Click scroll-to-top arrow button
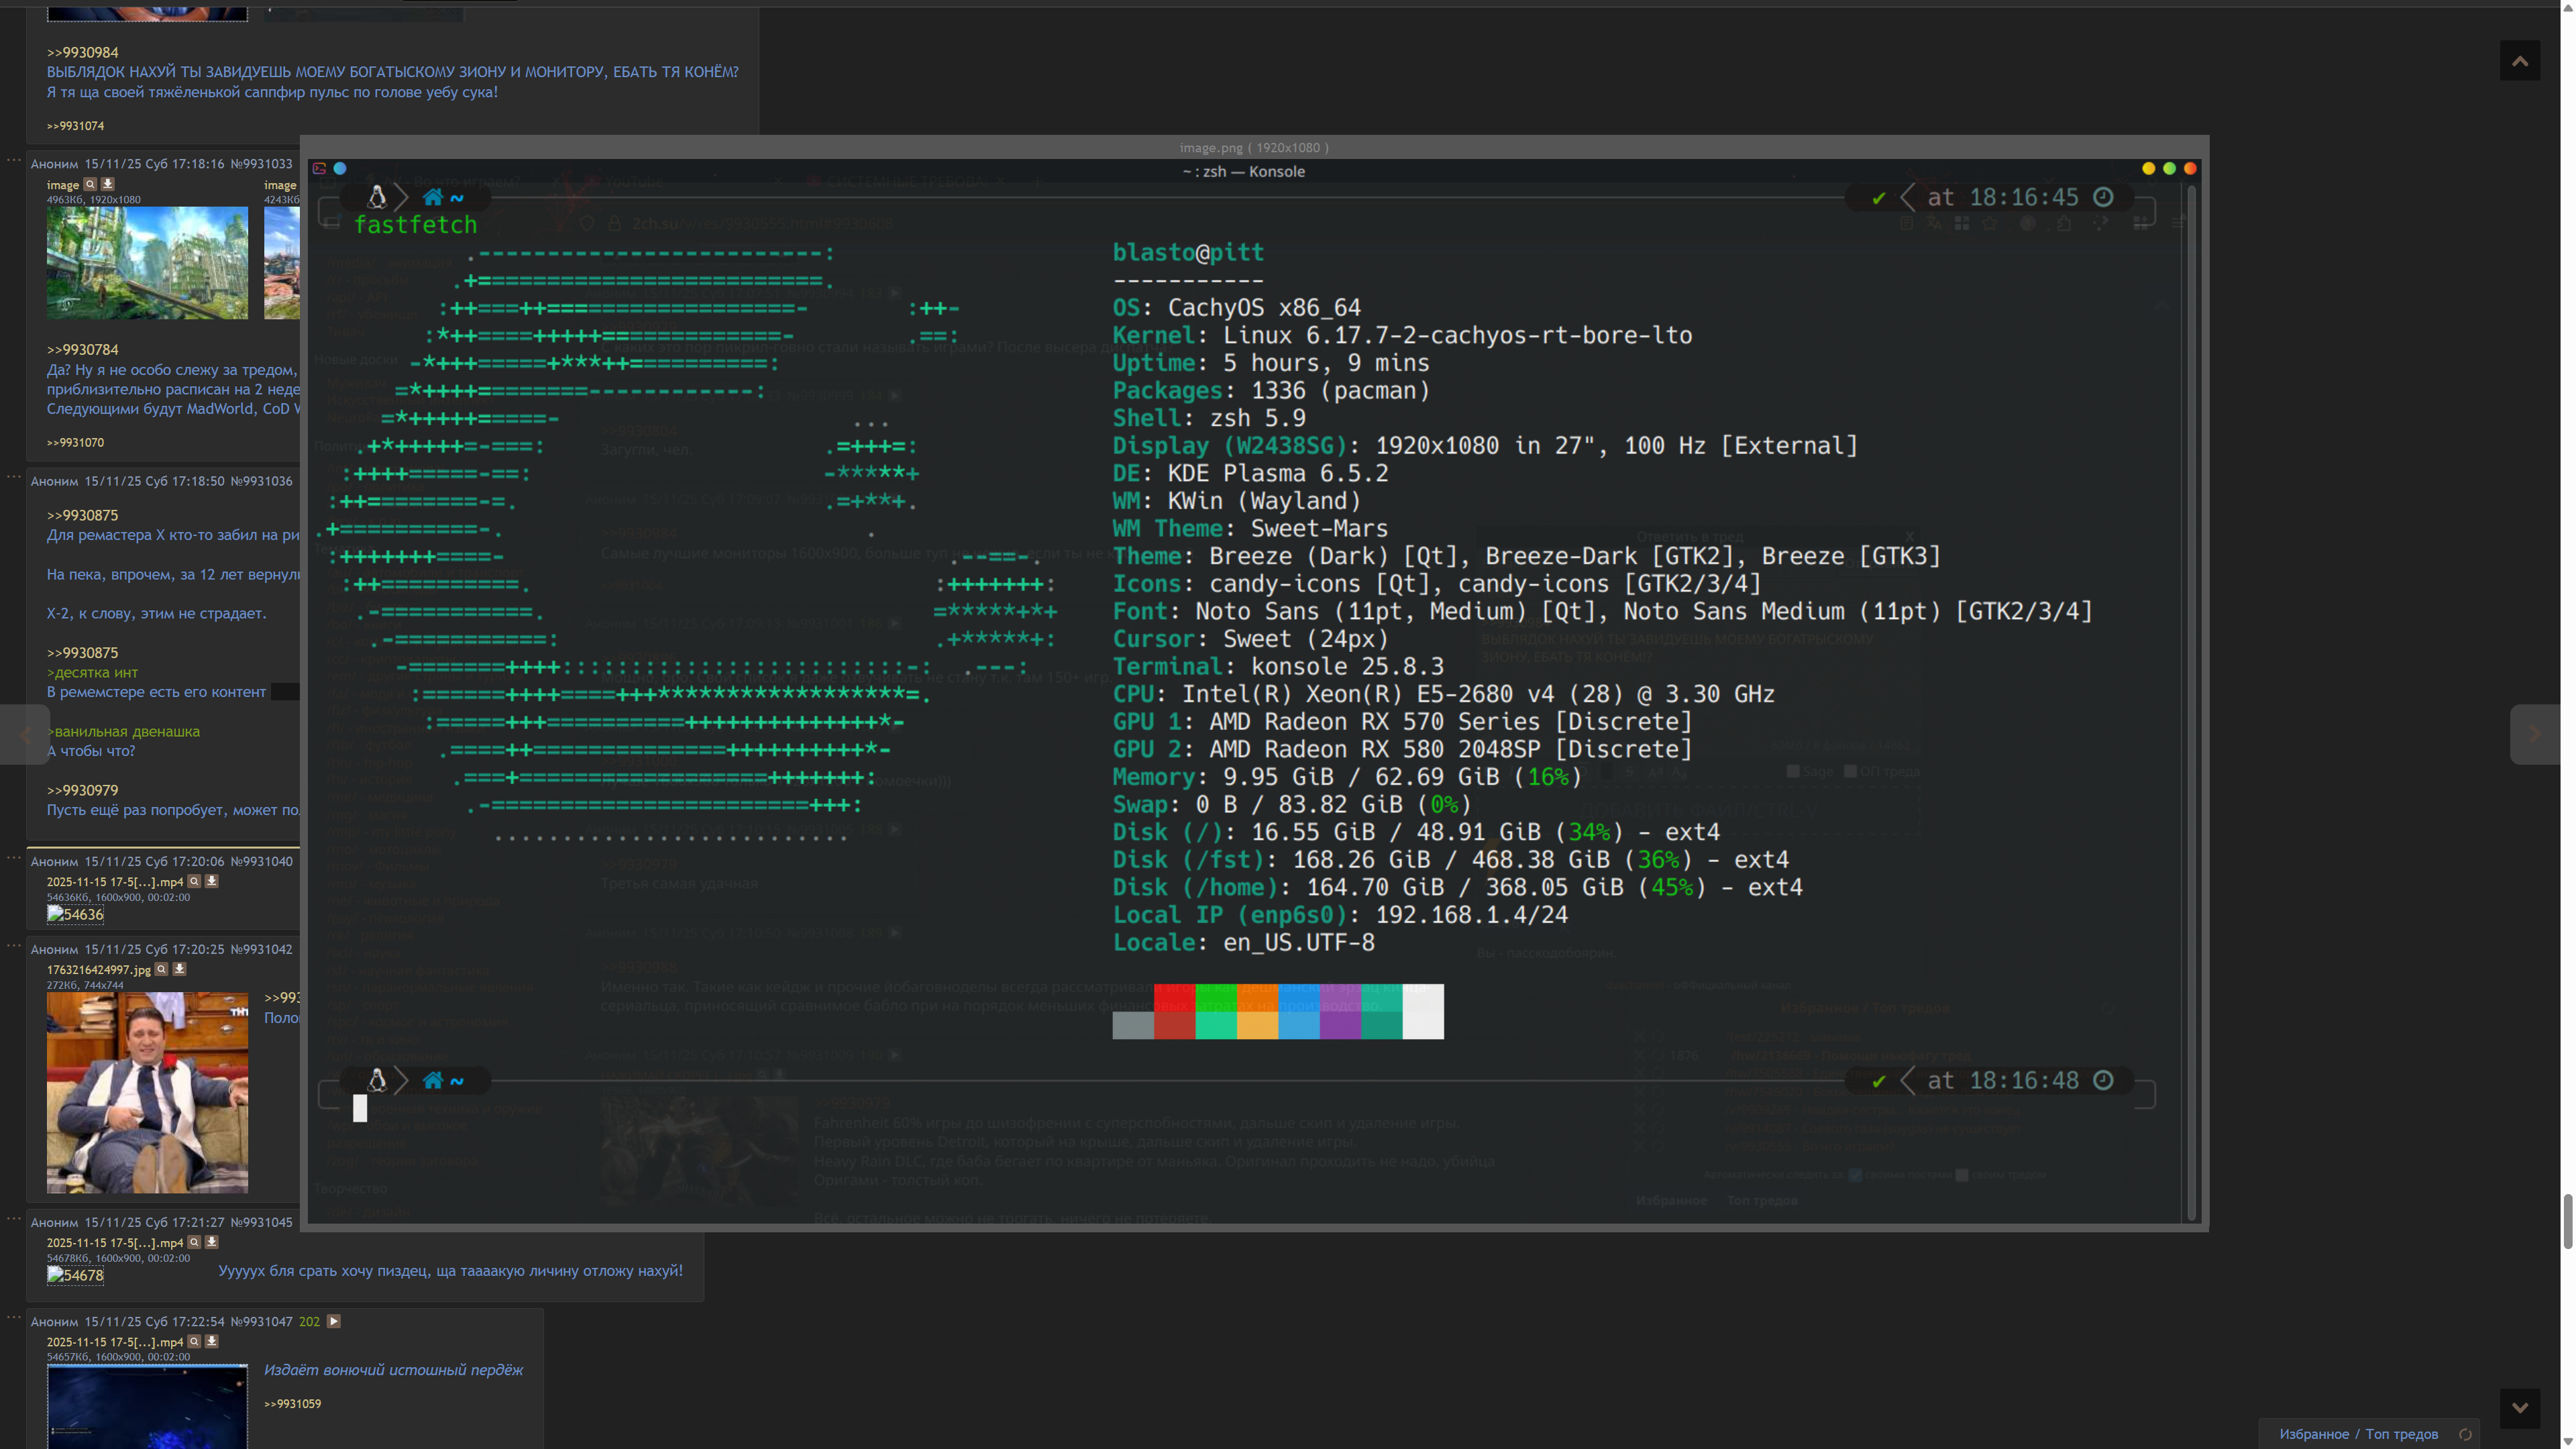 (x=2519, y=61)
